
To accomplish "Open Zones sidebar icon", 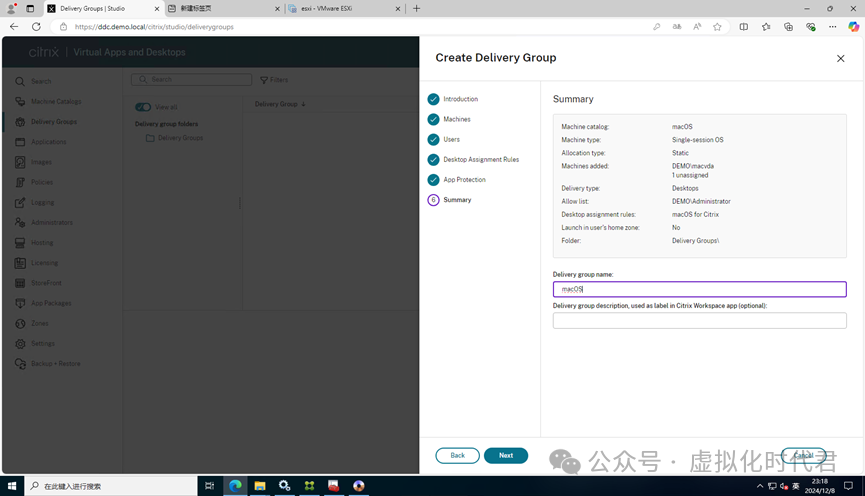I will (x=20, y=323).
